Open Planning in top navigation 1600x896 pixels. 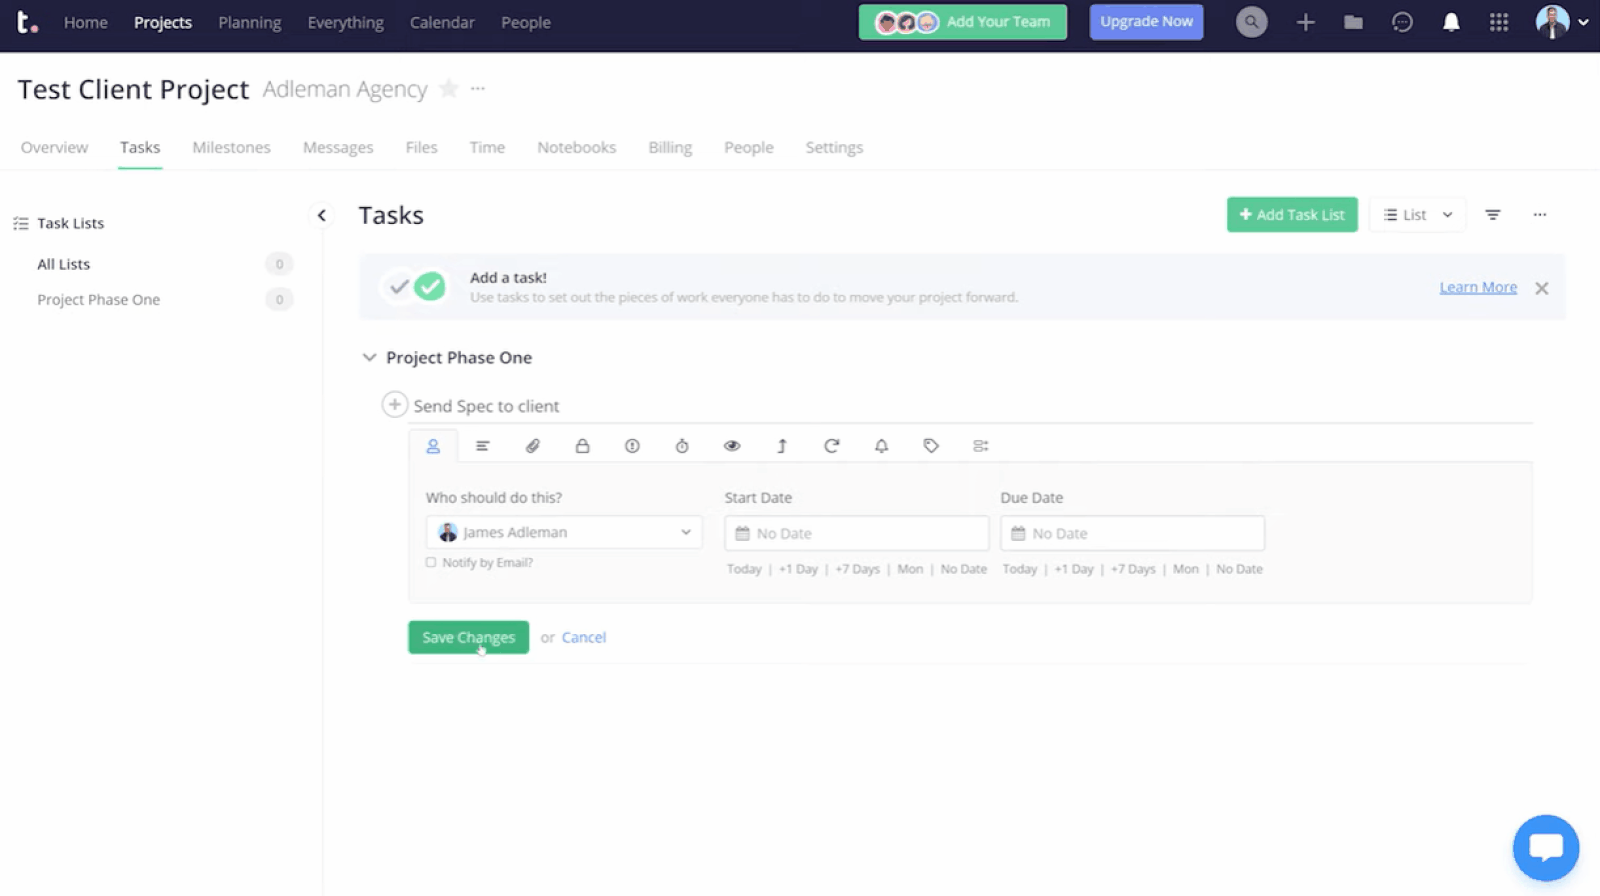click(250, 22)
